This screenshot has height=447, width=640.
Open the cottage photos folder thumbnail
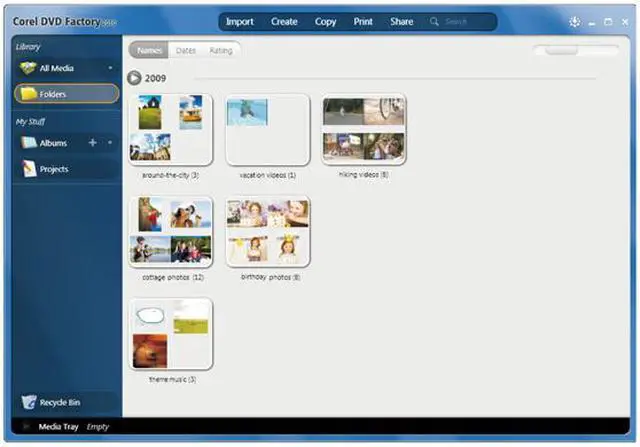pos(171,232)
